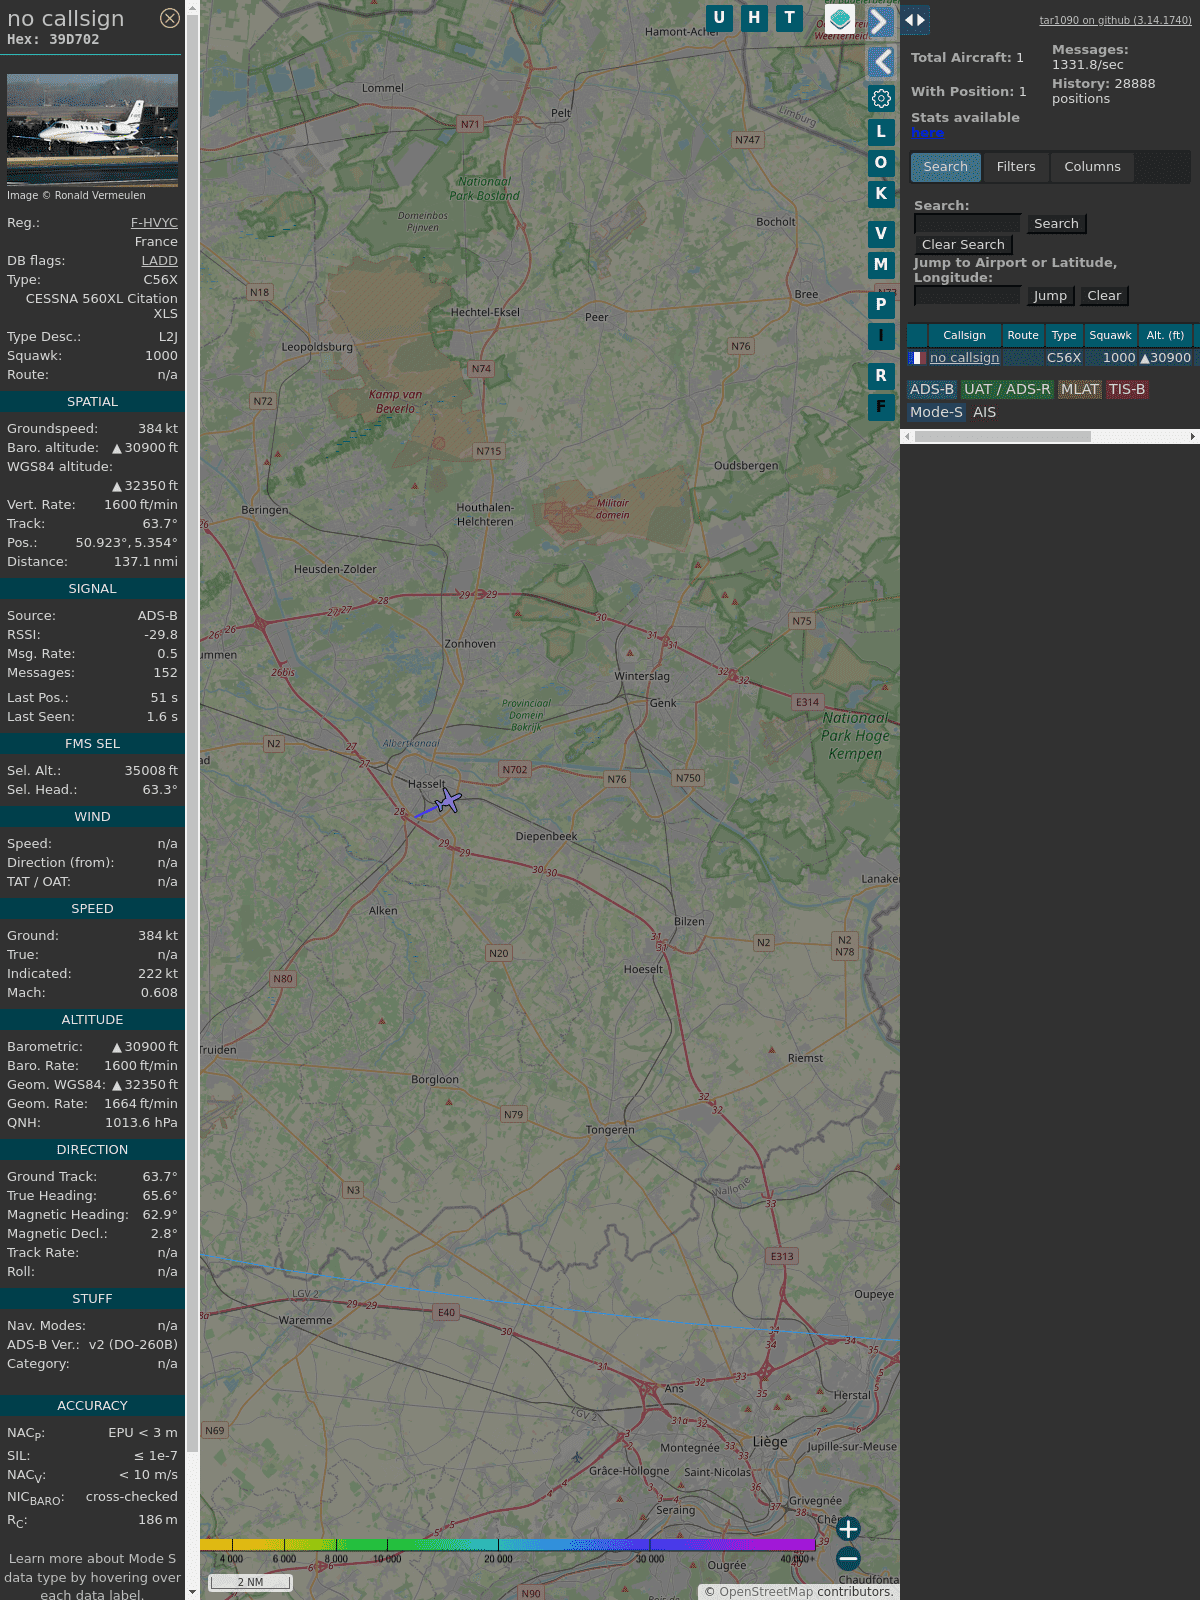The height and width of the screenshot is (1600, 1200).
Task: Open the F-HVYC registration link
Action: click(154, 223)
